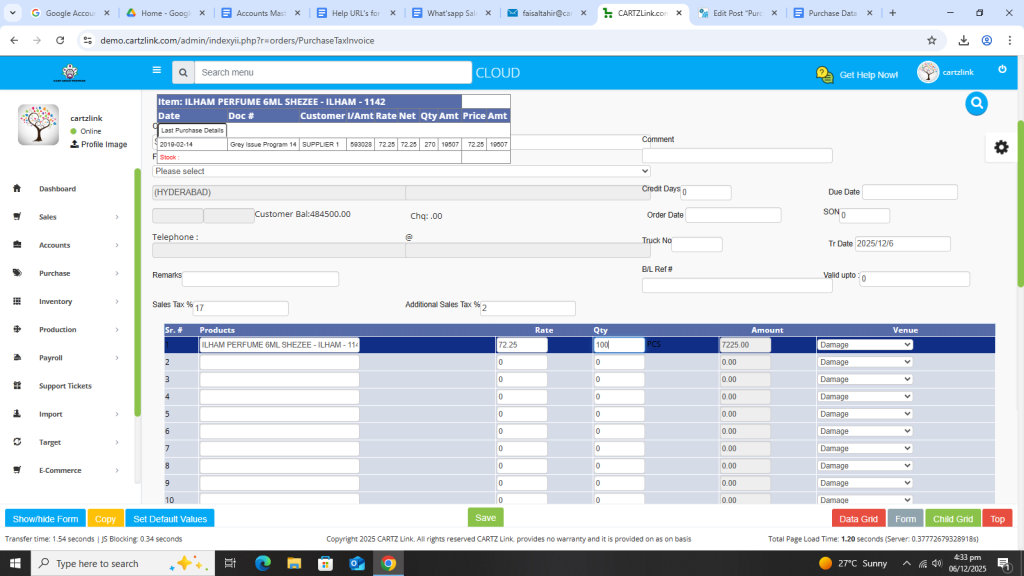Open Support Tickets in the sidebar
The image size is (1024, 576).
(65, 386)
